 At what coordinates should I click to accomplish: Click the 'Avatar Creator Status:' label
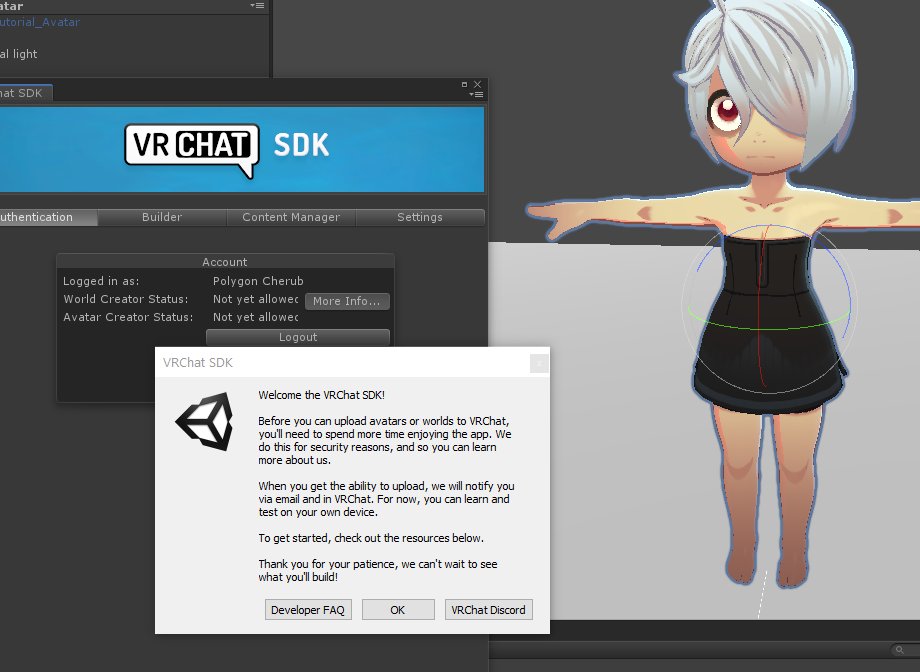coord(128,317)
